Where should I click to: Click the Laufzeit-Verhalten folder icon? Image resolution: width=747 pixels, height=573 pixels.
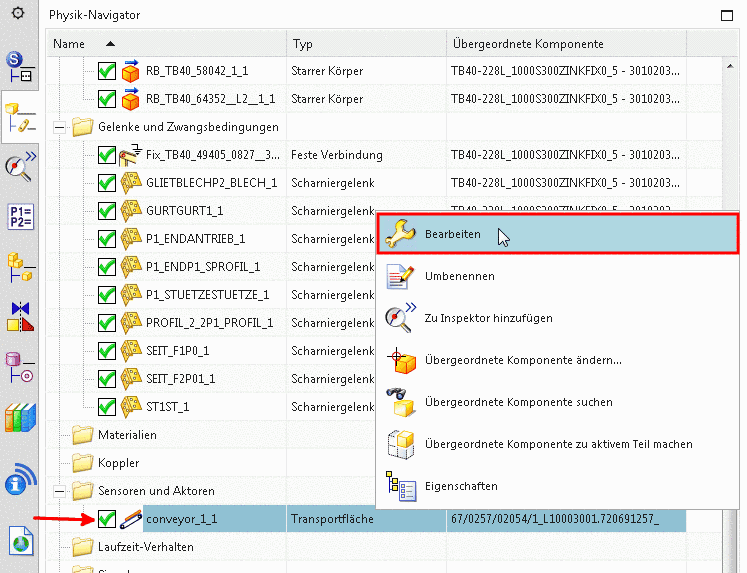82,547
